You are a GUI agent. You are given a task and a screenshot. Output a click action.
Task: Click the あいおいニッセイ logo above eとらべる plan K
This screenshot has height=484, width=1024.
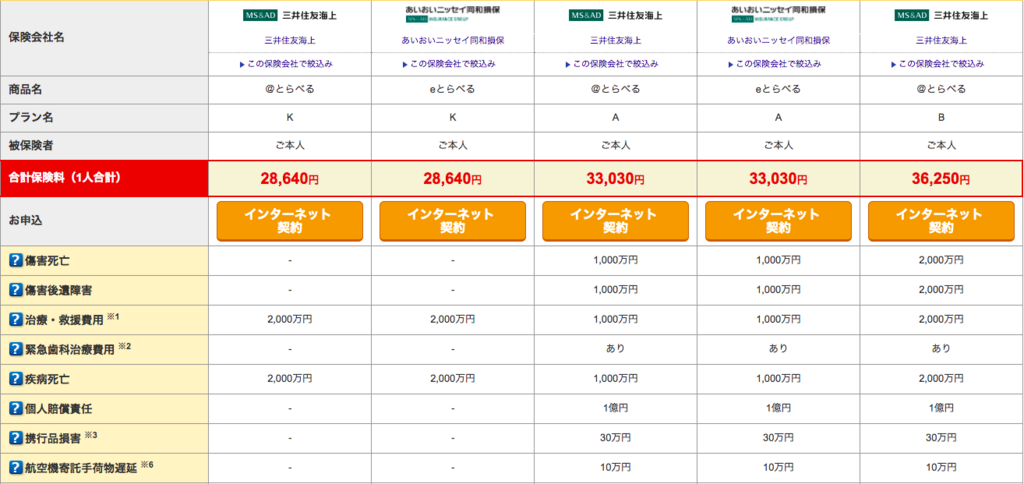pos(453,14)
